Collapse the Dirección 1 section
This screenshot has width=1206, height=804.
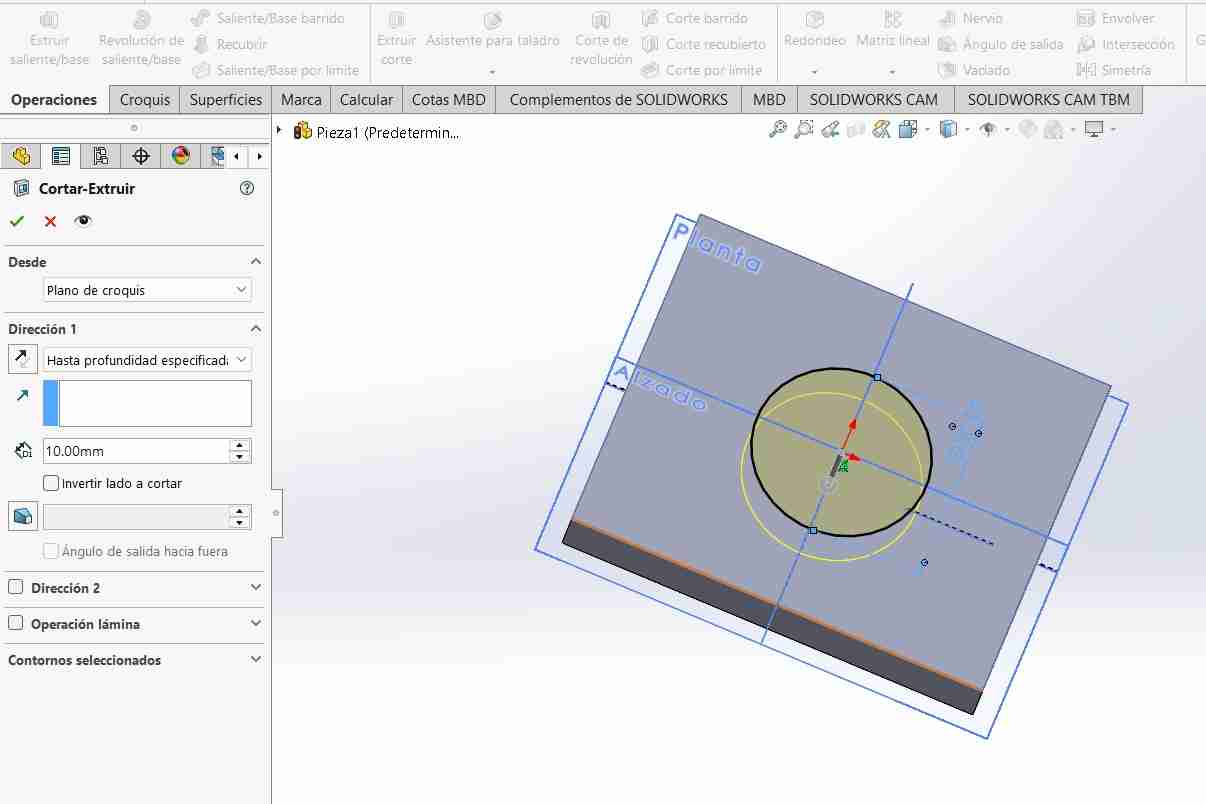(x=256, y=329)
